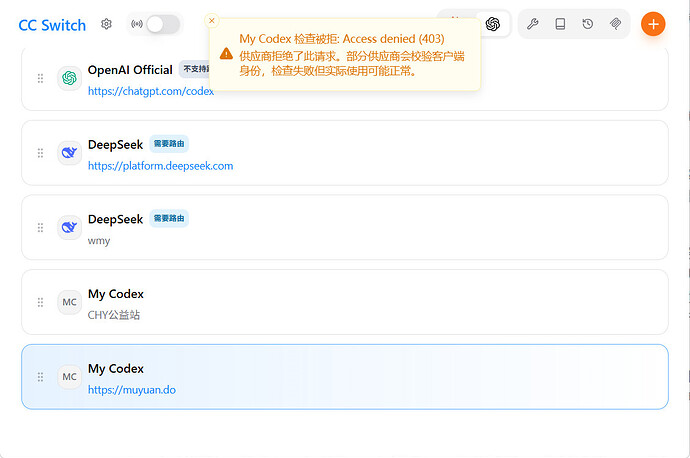
Task: Click MC avatar in muyuan.do card
Action: pyautogui.click(x=70, y=377)
